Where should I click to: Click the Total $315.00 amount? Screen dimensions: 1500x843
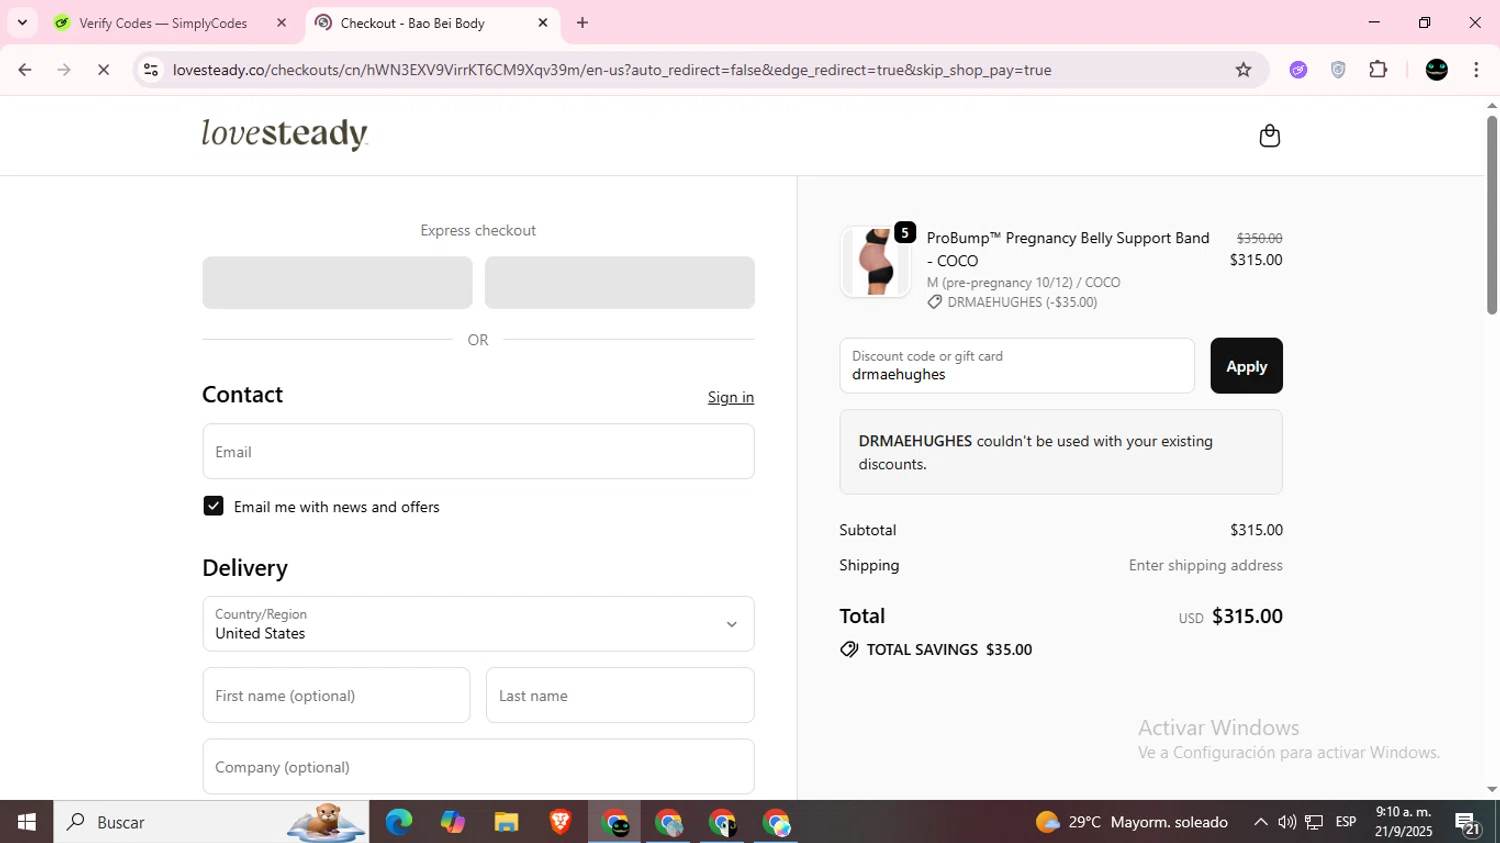point(1247,616)
